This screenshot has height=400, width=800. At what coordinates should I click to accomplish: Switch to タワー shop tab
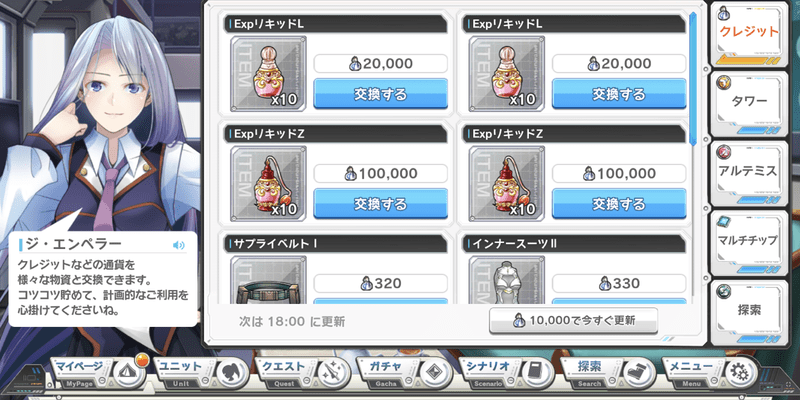click(x=749, y=104)
